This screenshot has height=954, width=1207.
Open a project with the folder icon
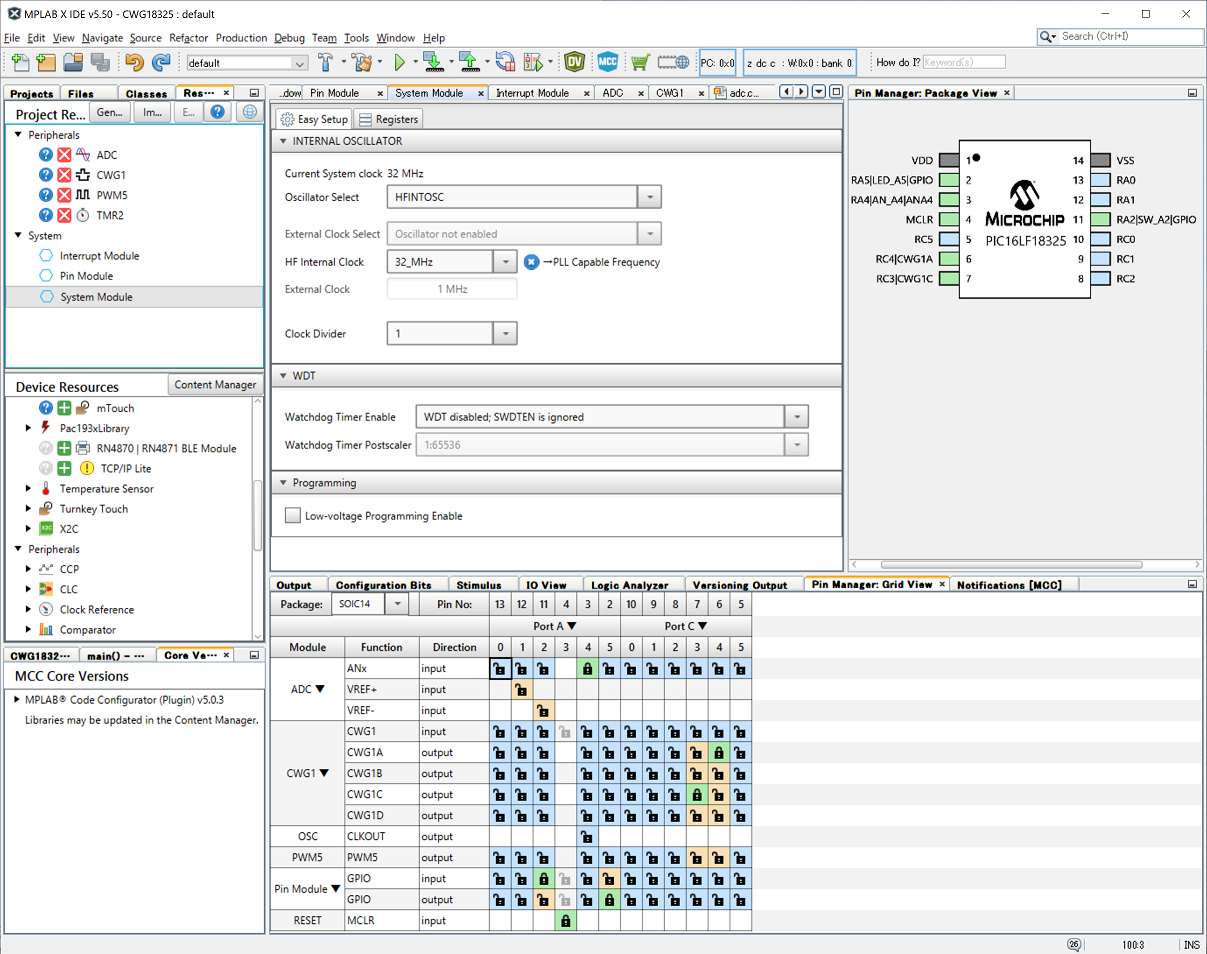click(x=73, y=62)
